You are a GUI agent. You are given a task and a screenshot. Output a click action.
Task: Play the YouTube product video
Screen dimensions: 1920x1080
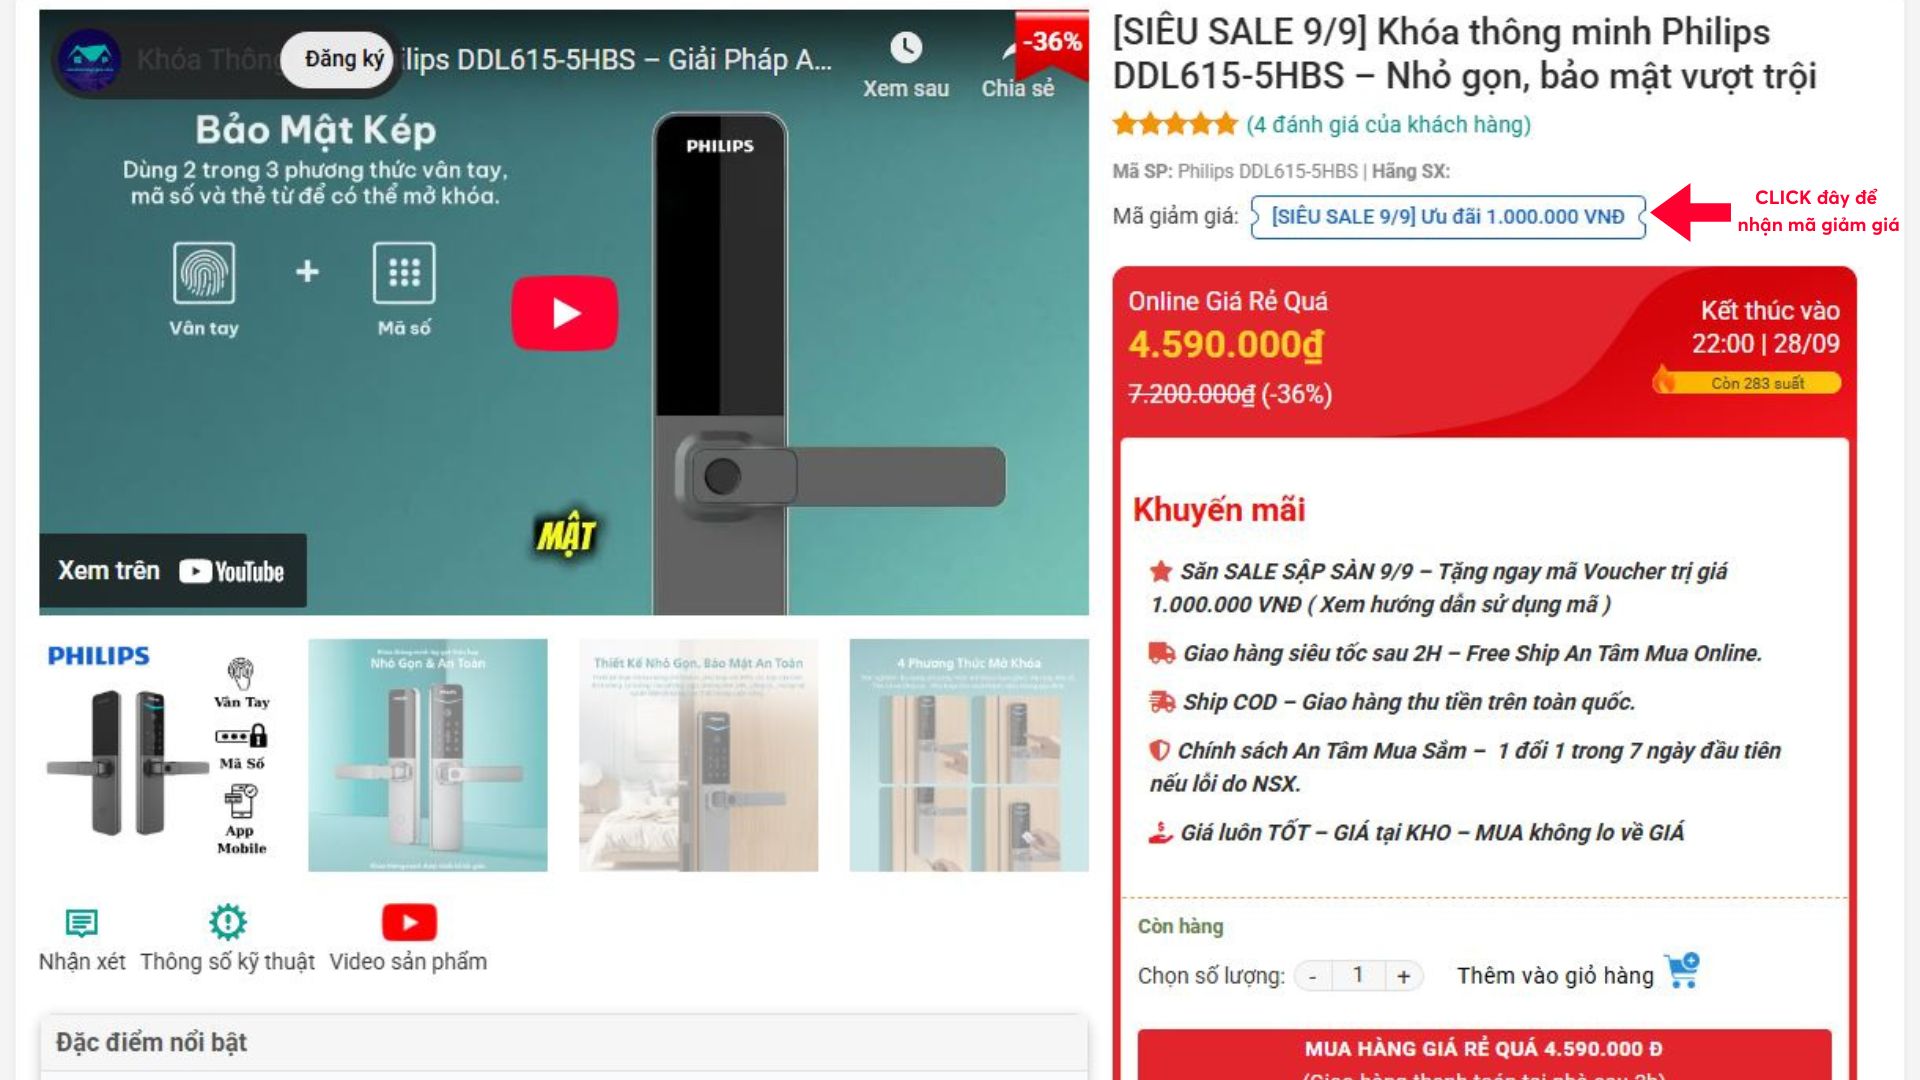[x=565, y=313]
